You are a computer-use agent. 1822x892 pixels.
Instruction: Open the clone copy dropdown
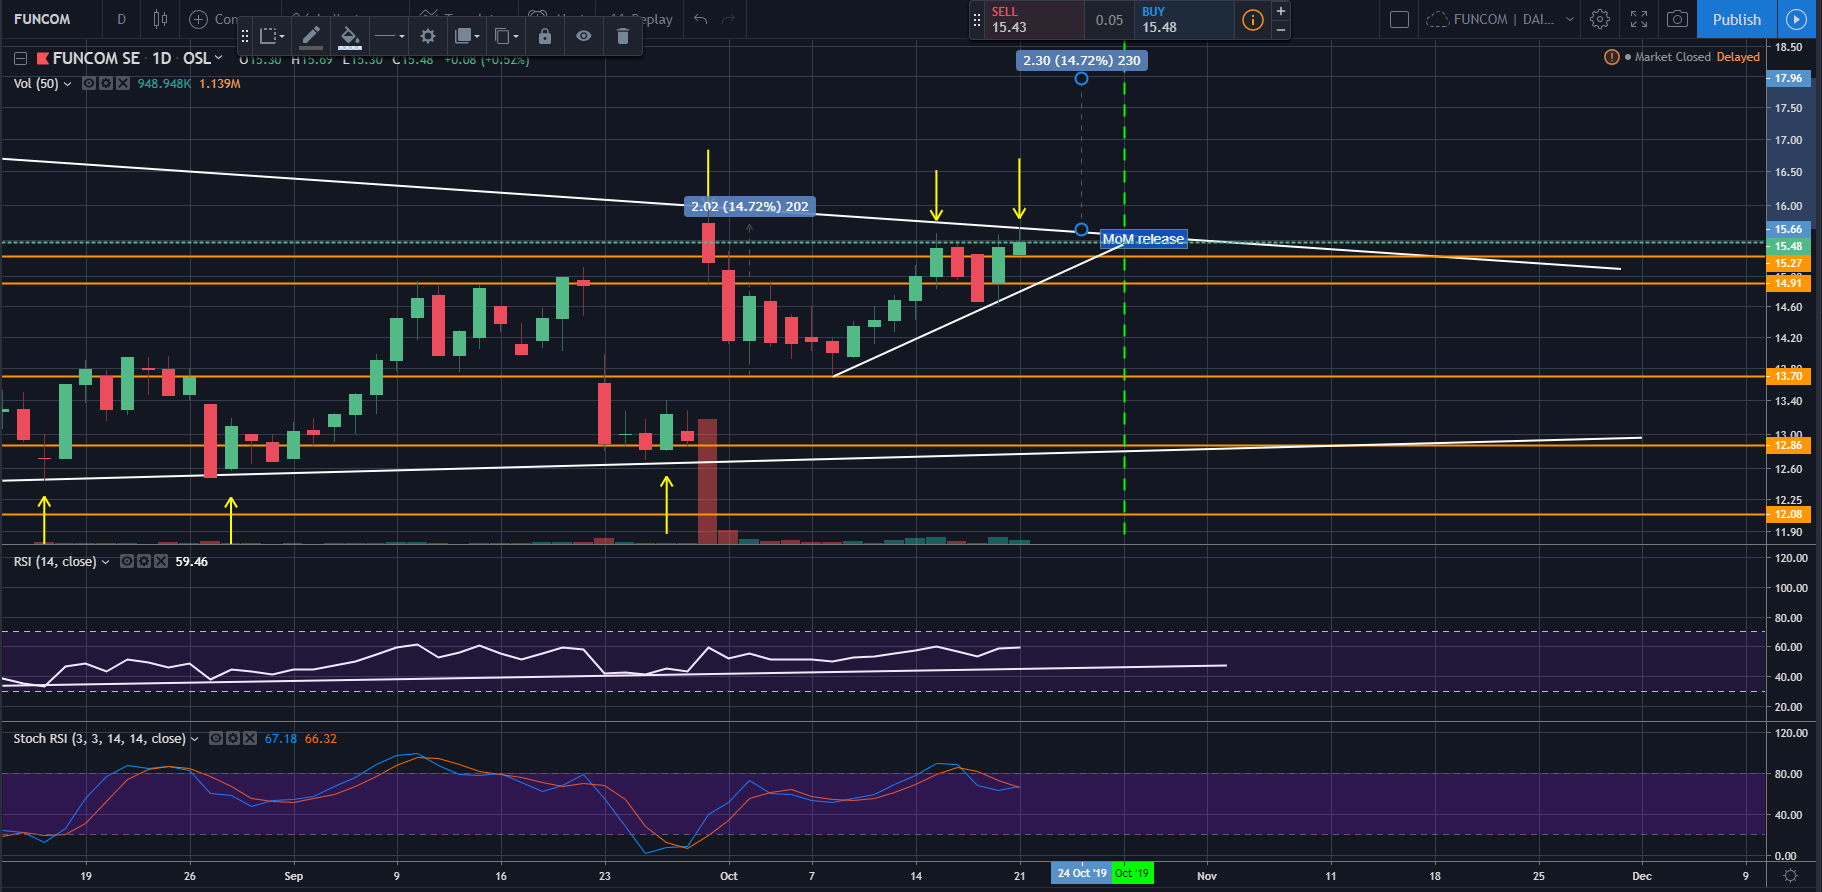(x=507, y=36)
